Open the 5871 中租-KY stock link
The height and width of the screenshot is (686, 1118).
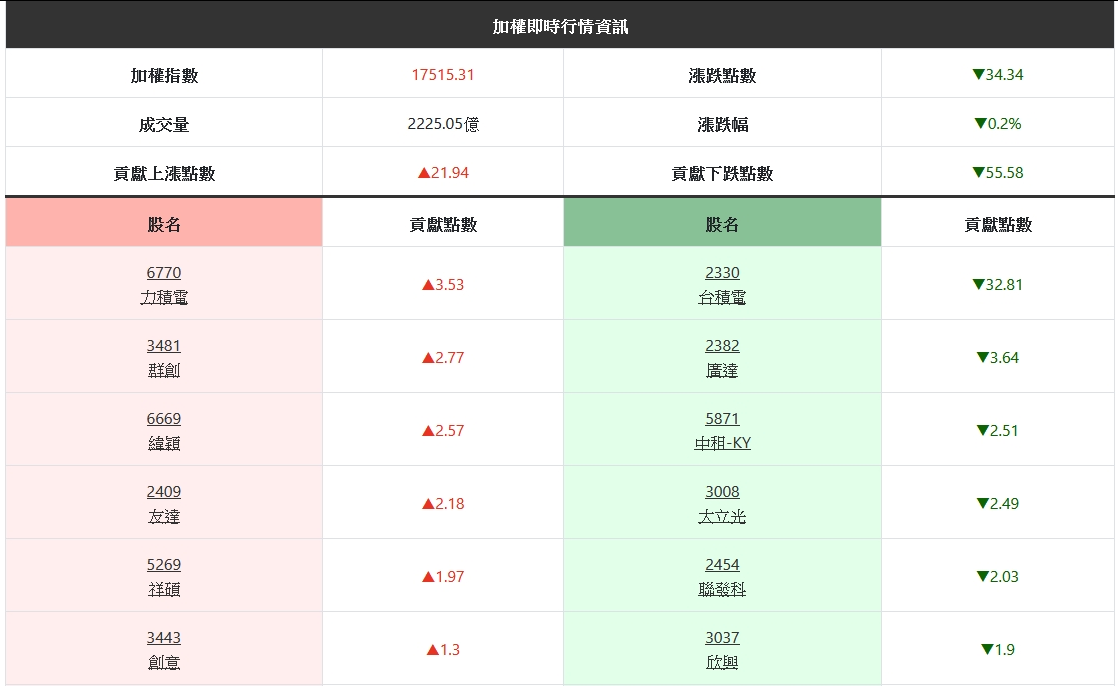tap(722, 431)
